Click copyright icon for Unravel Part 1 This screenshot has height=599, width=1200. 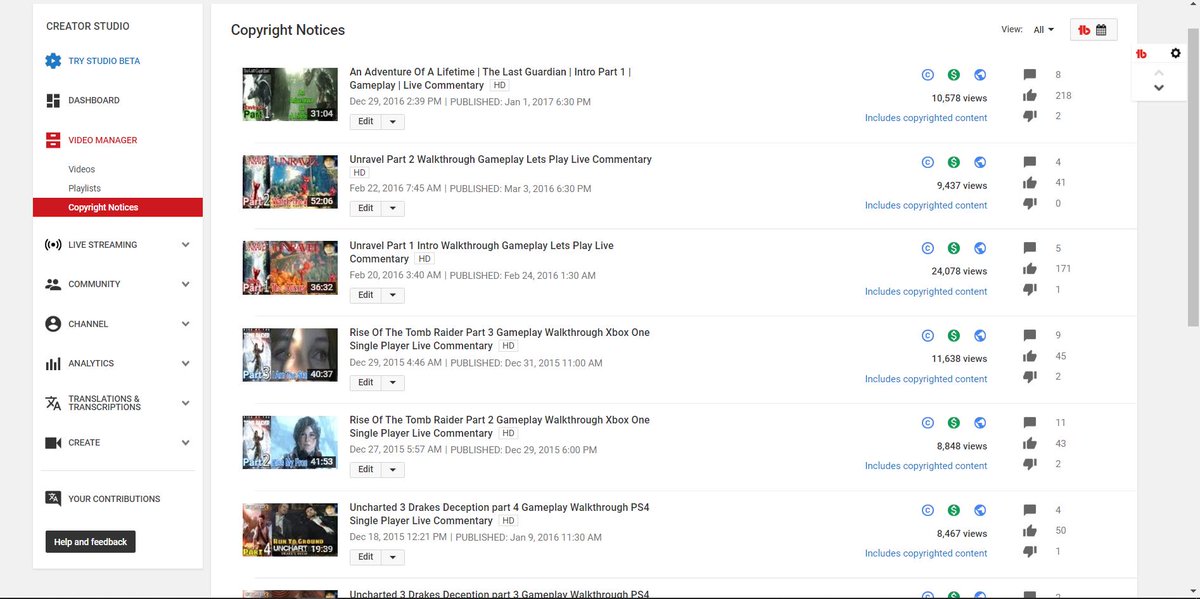tap(928, 249)
